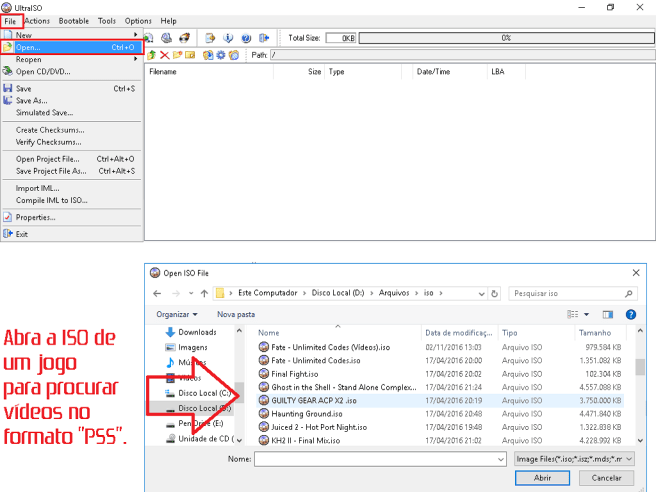Expand the Organizar dropdown
656x492 pixels.
pyautogui.click(x=177, y=314)
